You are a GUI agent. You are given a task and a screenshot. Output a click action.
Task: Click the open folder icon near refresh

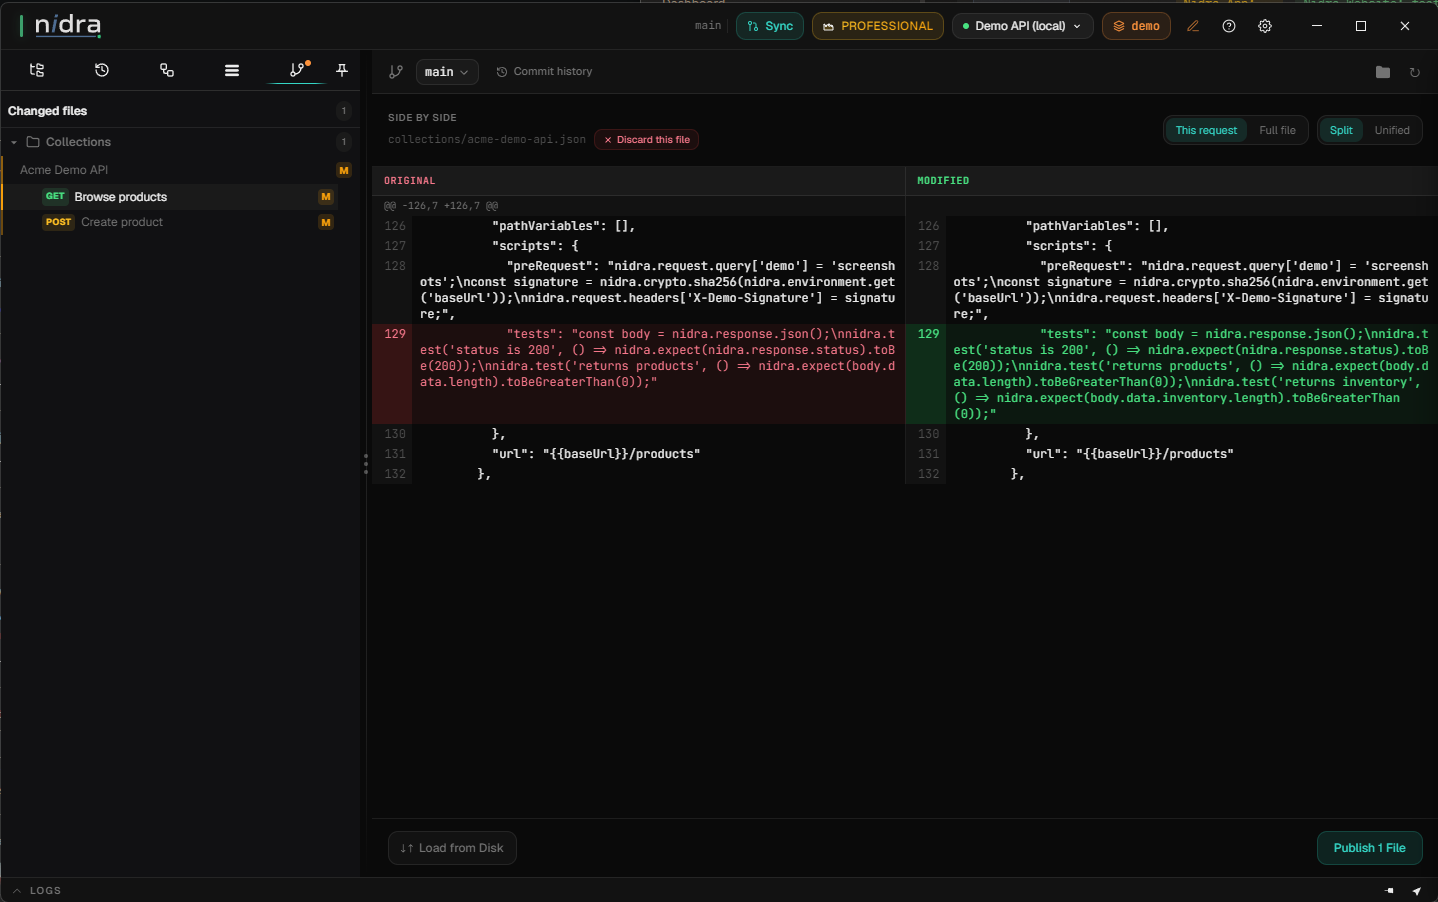click(1383, 72)
